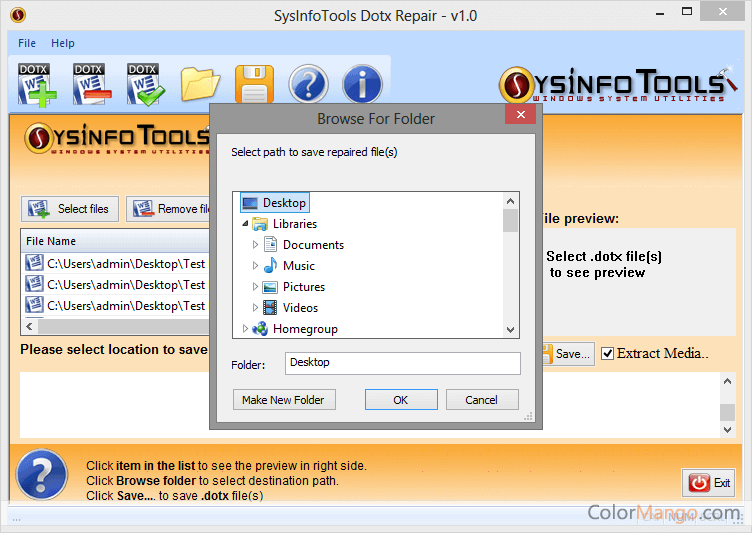The image size is (752, 533).
Task: Click the Homegroup network icon
Action: coord(260,329)
